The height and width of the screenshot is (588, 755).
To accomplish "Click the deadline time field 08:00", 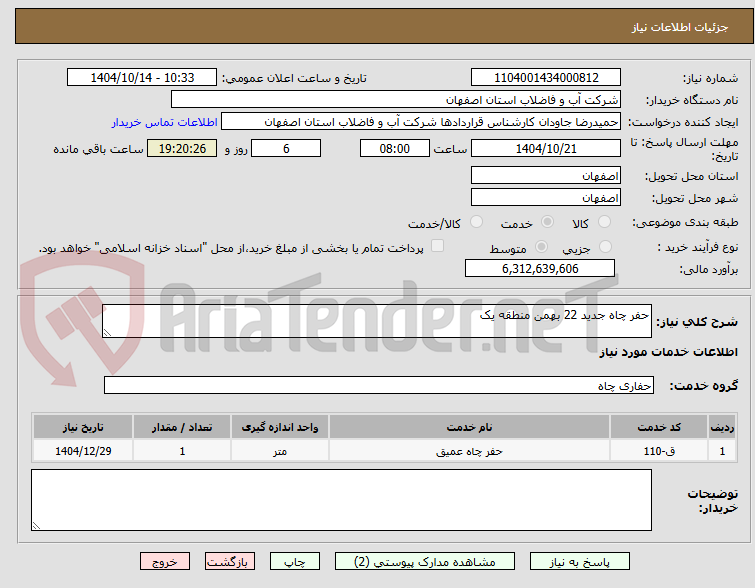I will [394, 148].
